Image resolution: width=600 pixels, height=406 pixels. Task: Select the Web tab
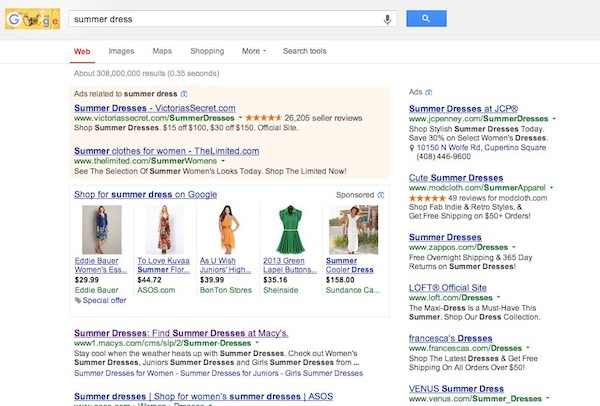[82, 51]
